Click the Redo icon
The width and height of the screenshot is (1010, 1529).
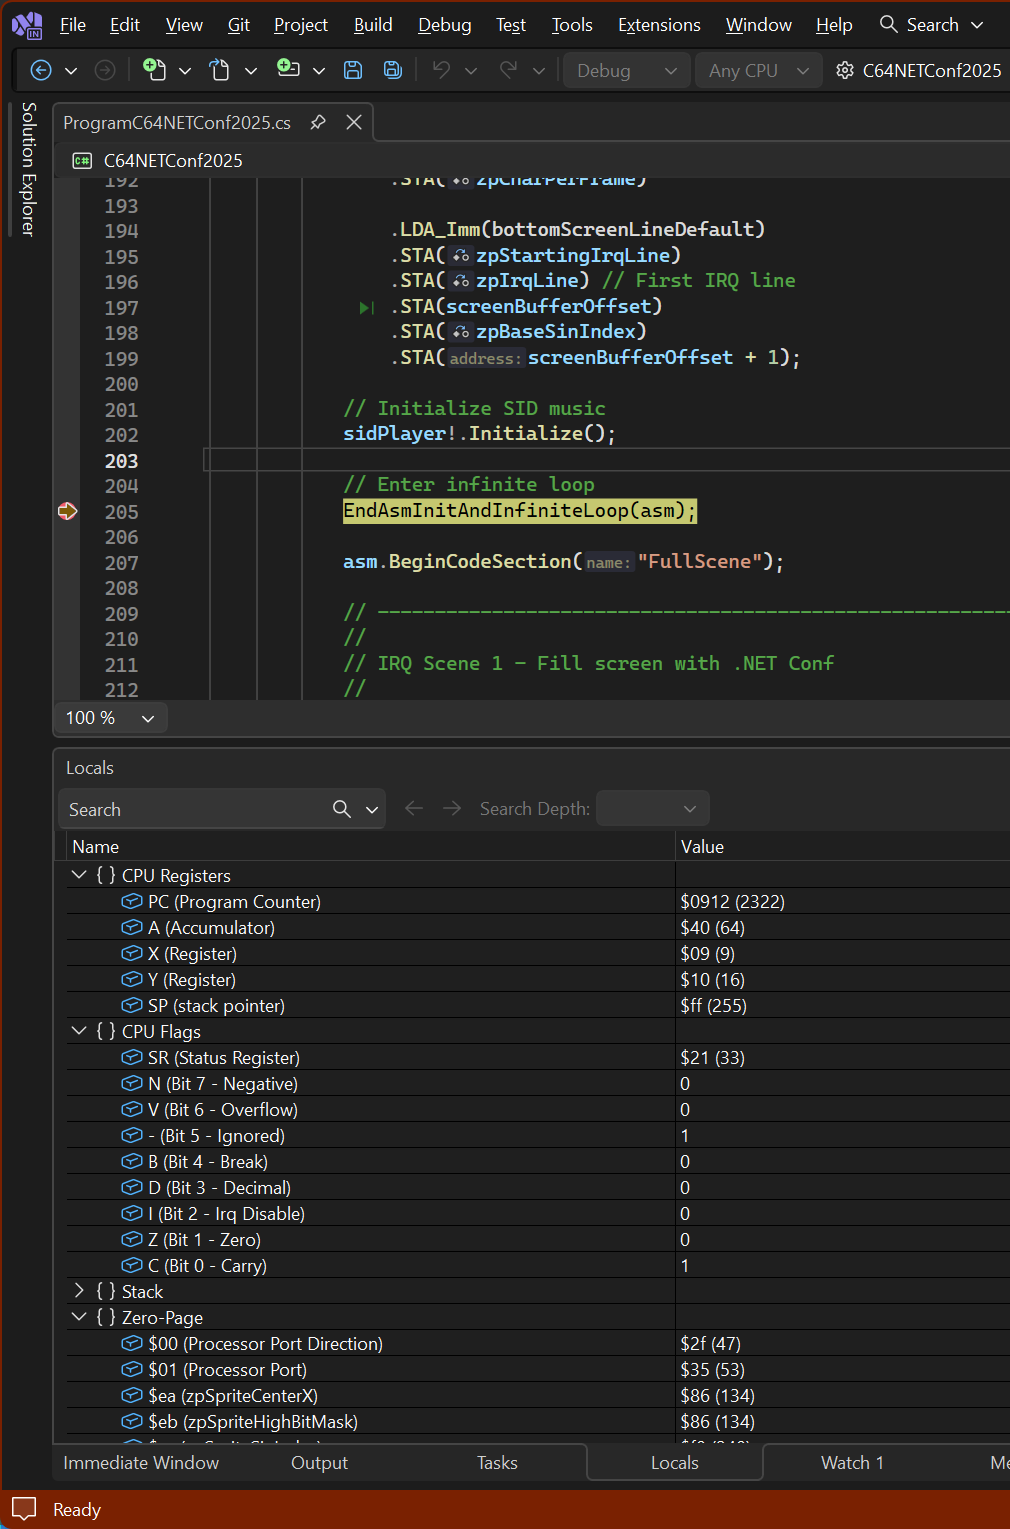click(x=508, y=70)
